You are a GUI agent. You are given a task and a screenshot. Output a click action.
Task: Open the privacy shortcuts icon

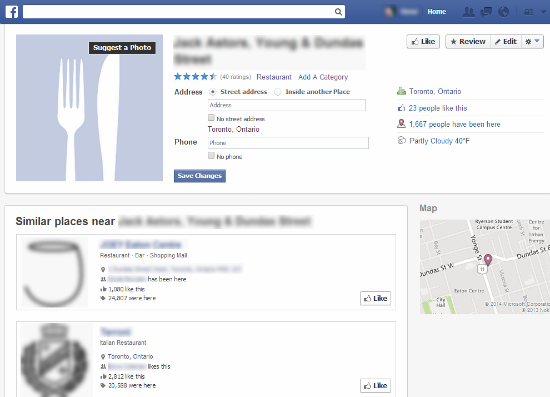point(528,12)
